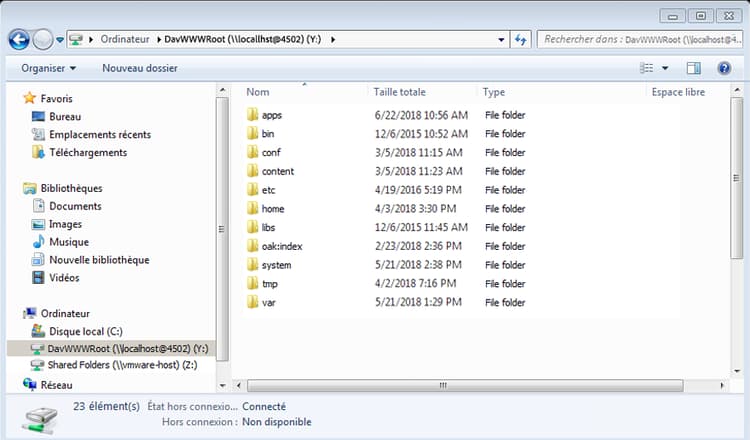The width and height of the screenshot is (750, 440).
Task: Click the apps date 6/22/2018 10:56 AM
Action: (421, 115)
